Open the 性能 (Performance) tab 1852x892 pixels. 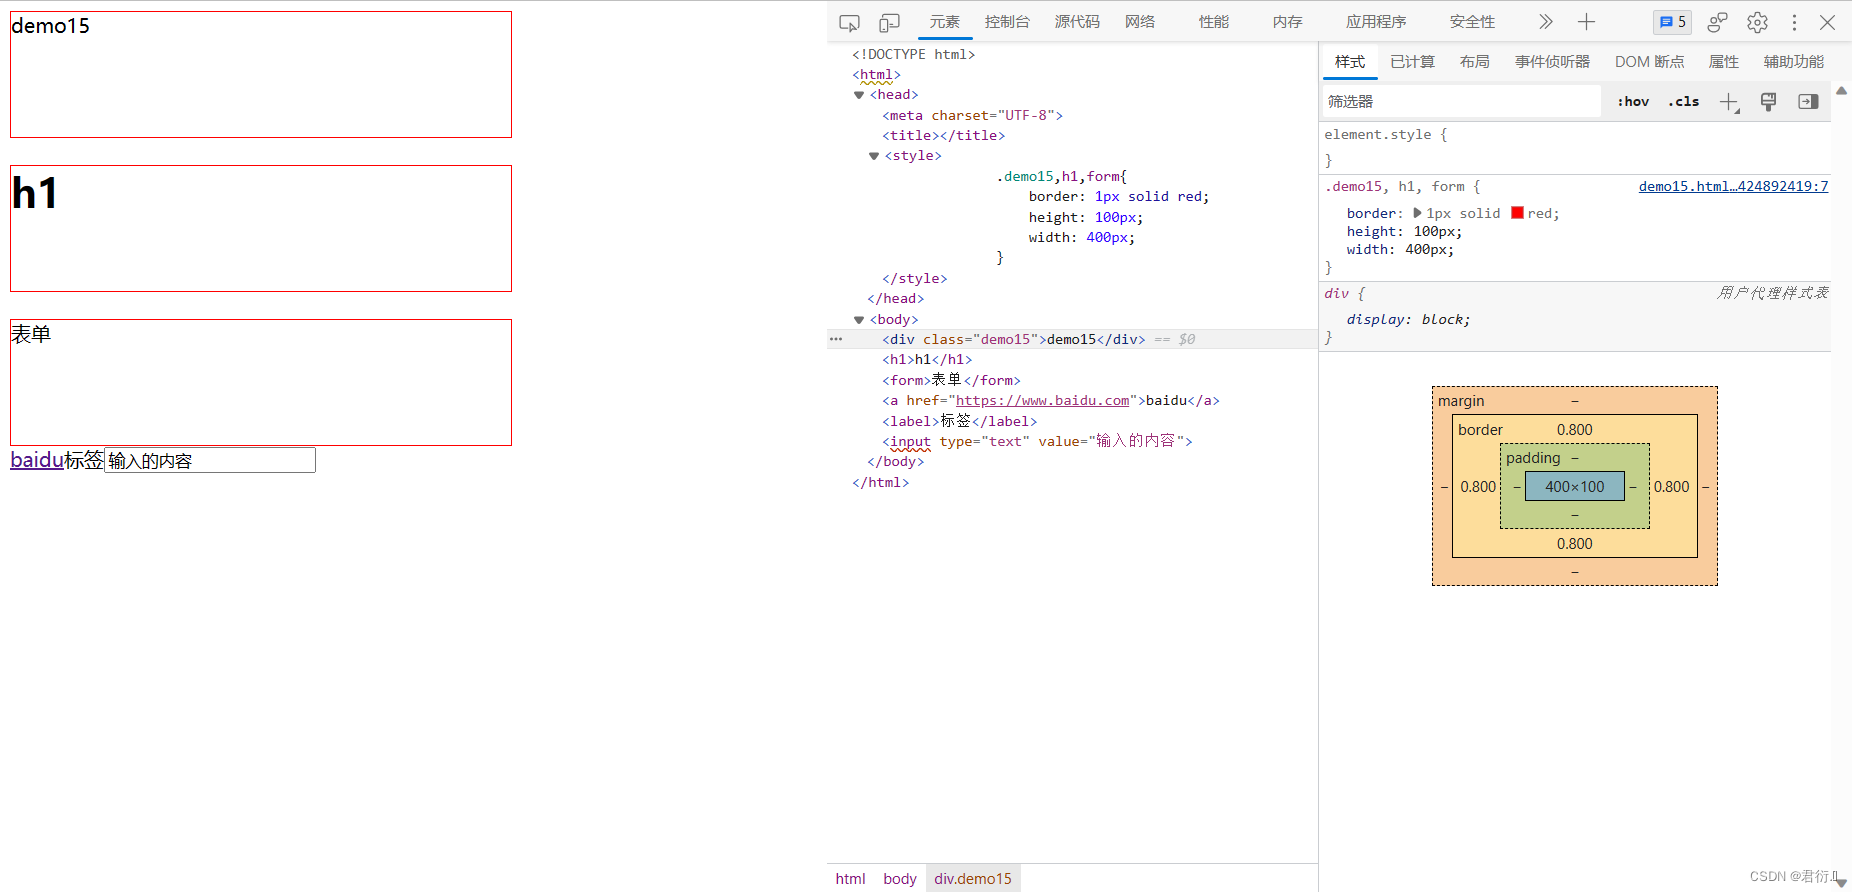point(1214,22)
